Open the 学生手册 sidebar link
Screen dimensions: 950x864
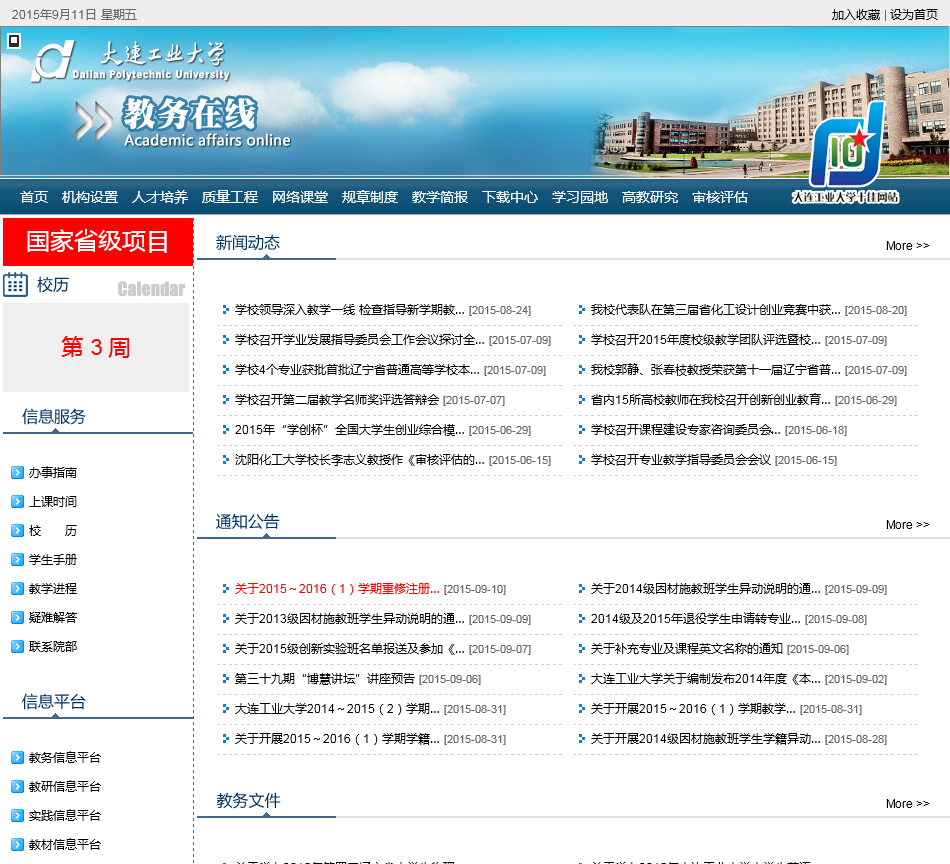(53, 560)
